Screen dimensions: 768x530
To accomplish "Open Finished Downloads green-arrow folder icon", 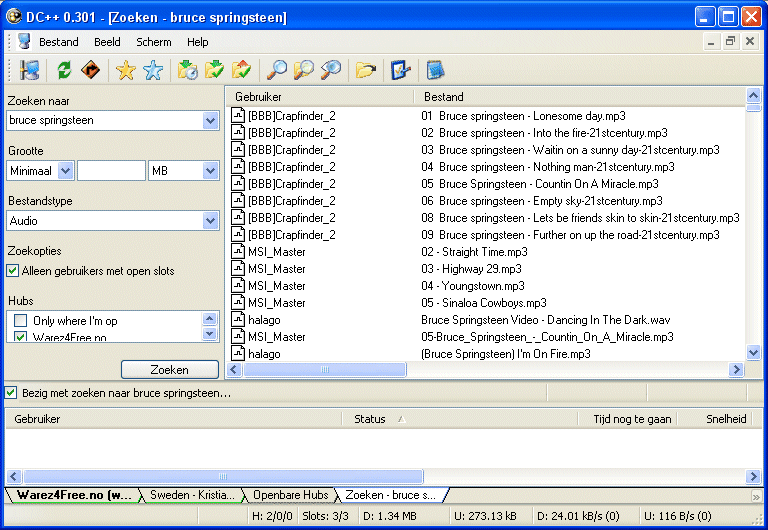I will pos(215,70).
